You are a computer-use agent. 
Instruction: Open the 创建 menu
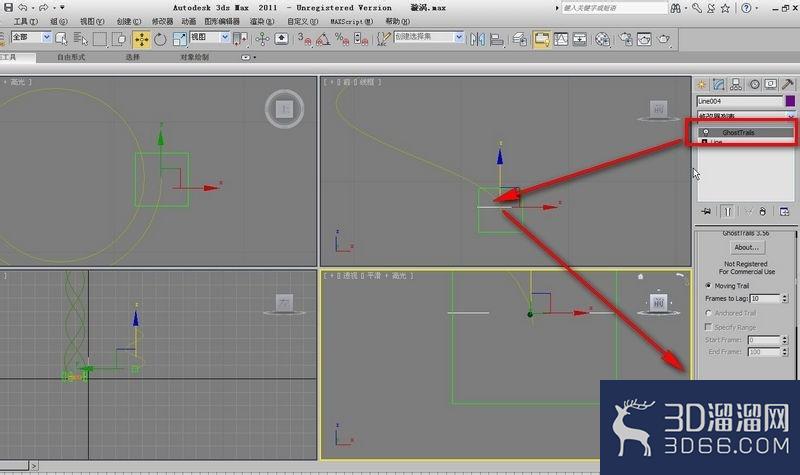pos(129,21)
